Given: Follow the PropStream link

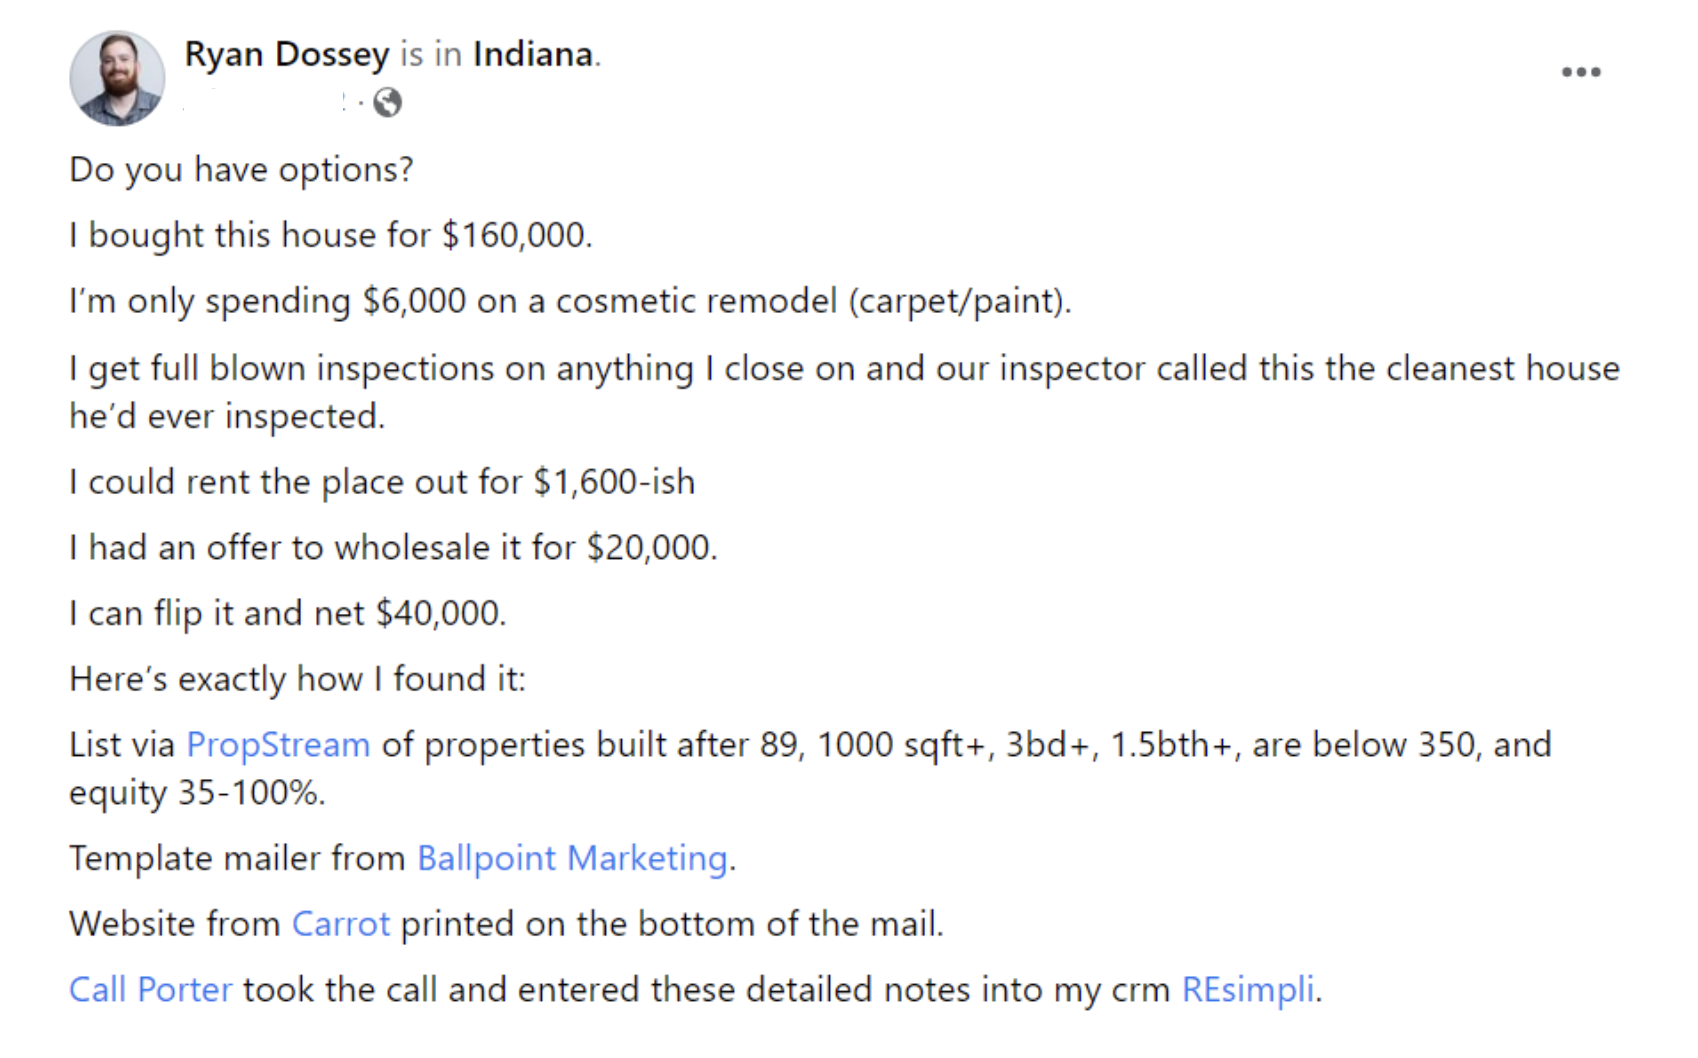Looking at the screenshot, I should pyautogui.click(x=278, y=745).
